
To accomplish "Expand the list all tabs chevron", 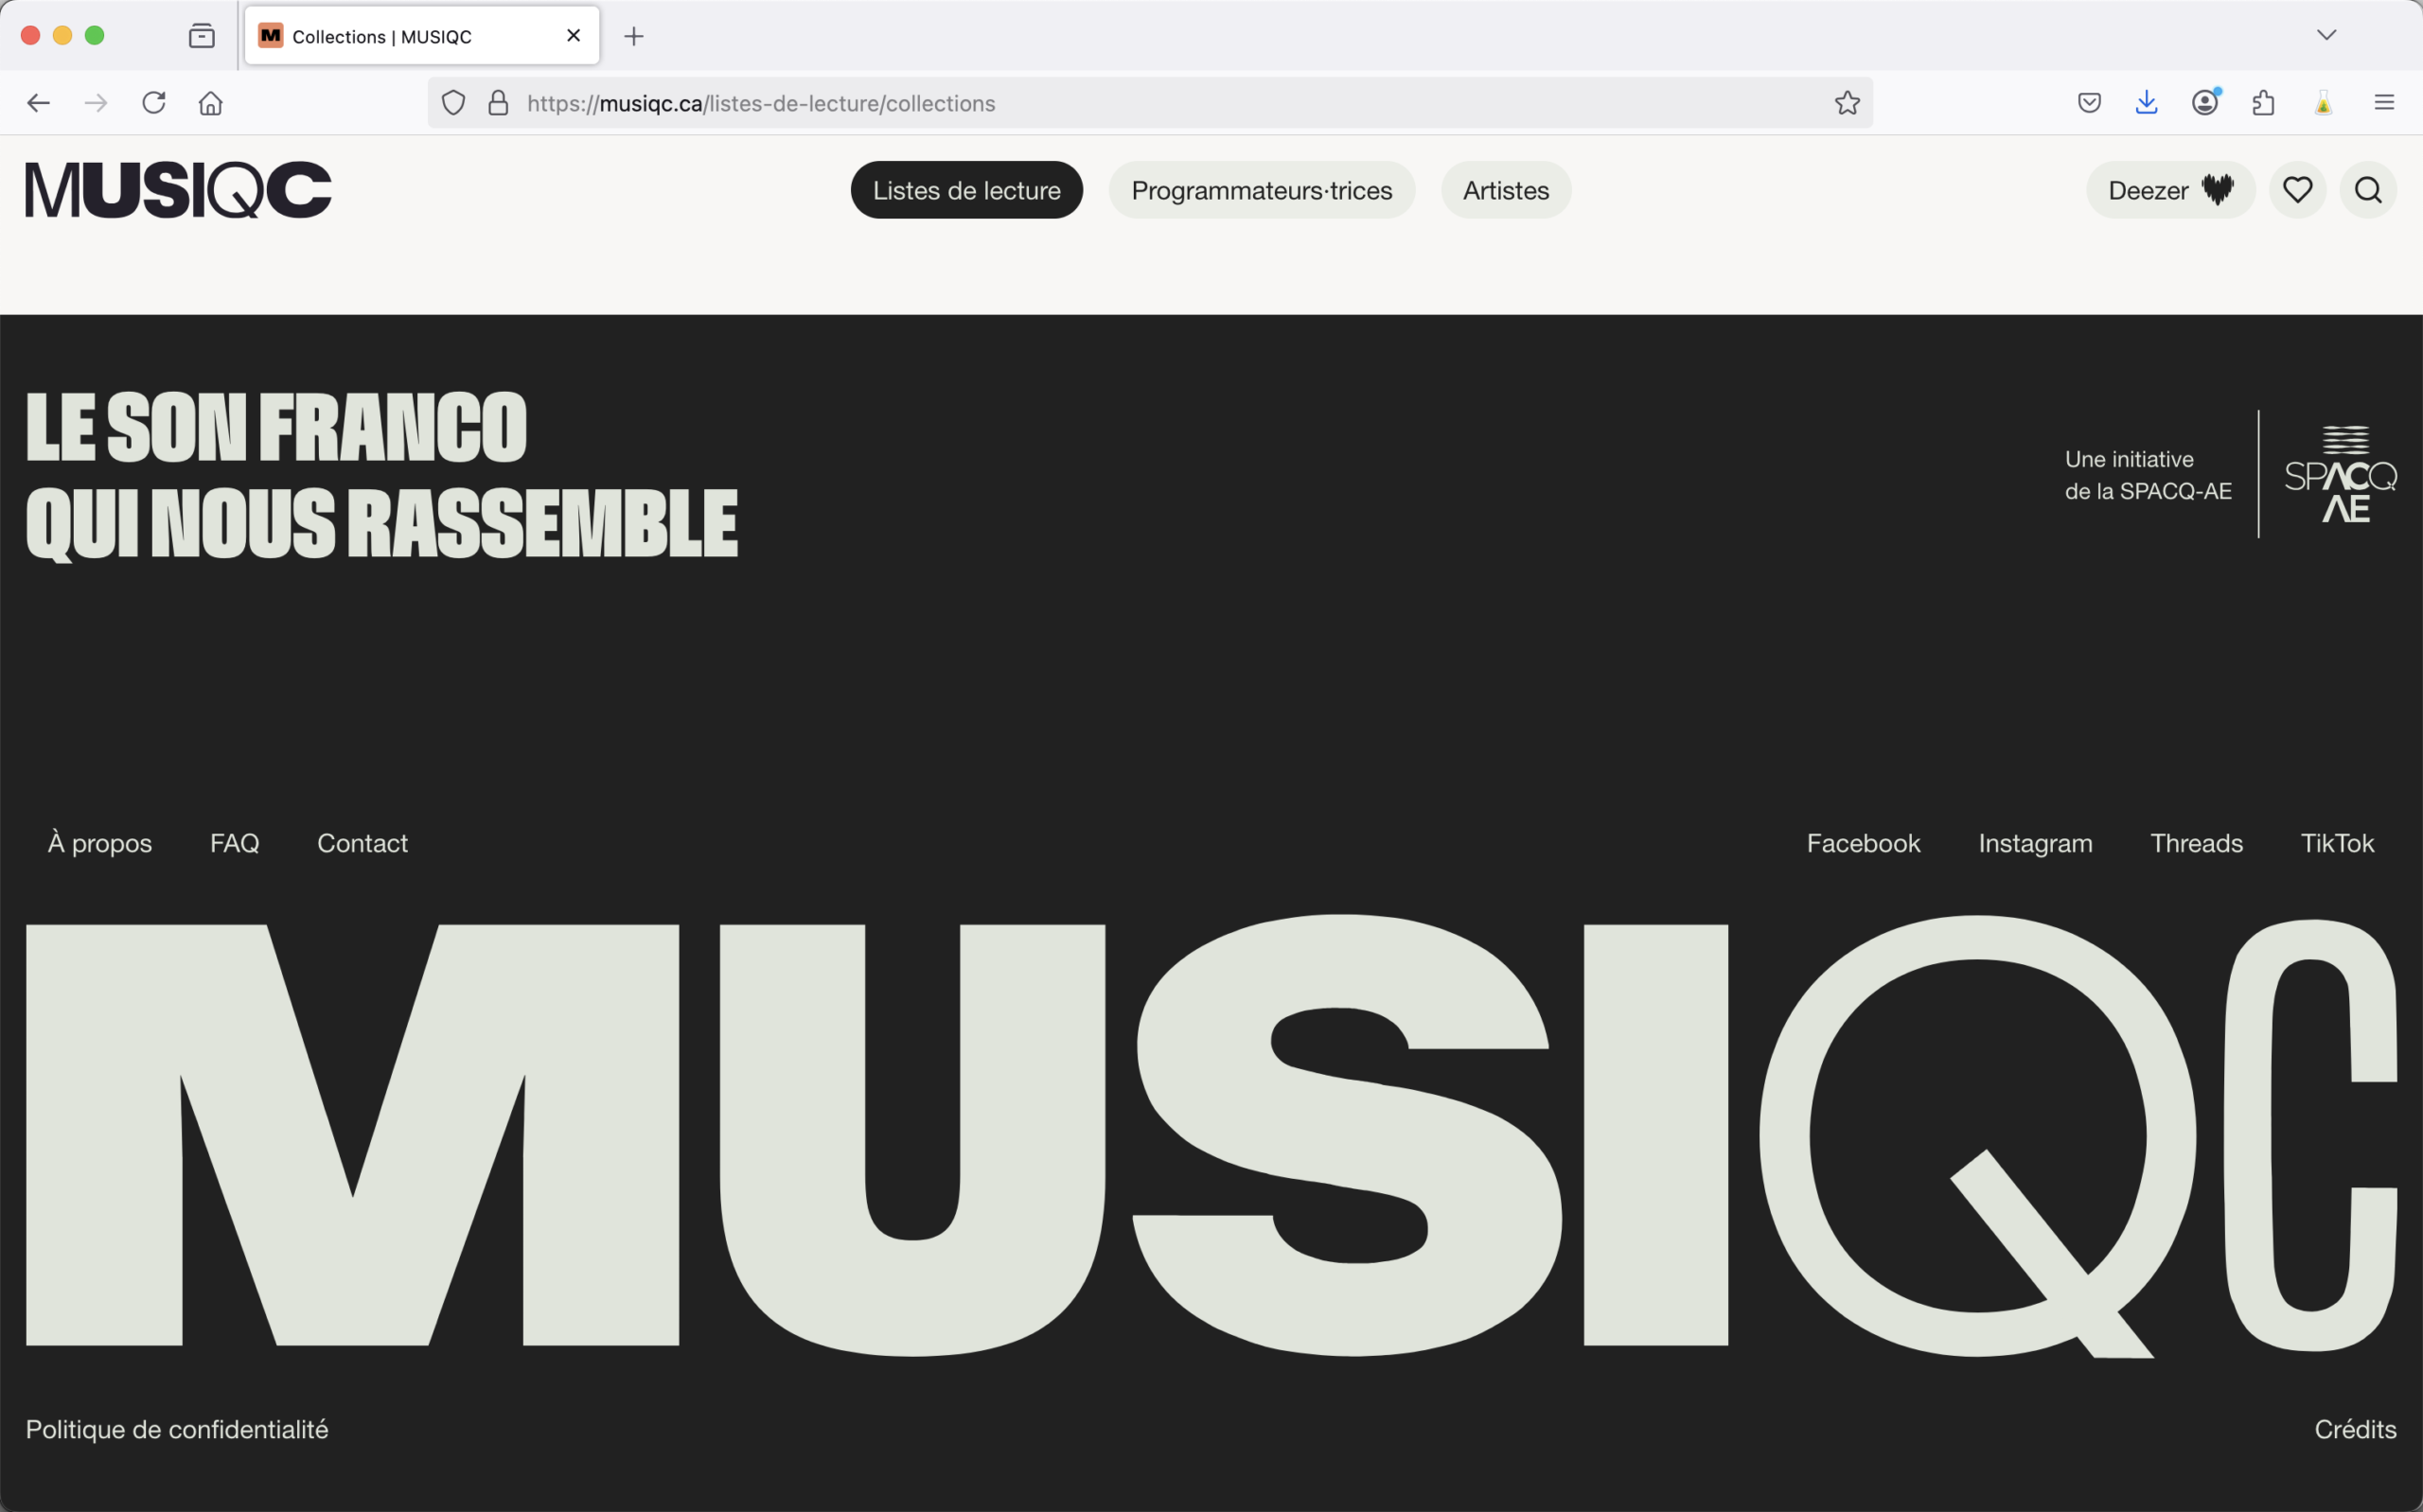I will coord(2327,35).
